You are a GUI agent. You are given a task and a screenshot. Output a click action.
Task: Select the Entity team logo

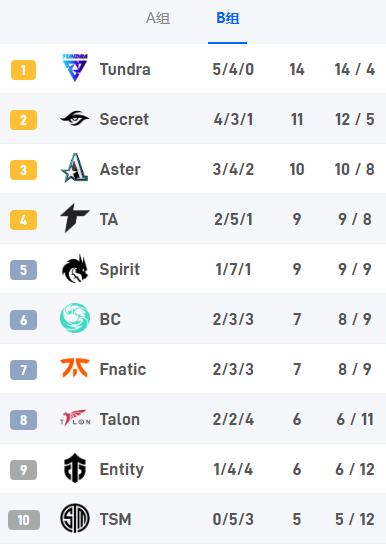pos(75,468)
